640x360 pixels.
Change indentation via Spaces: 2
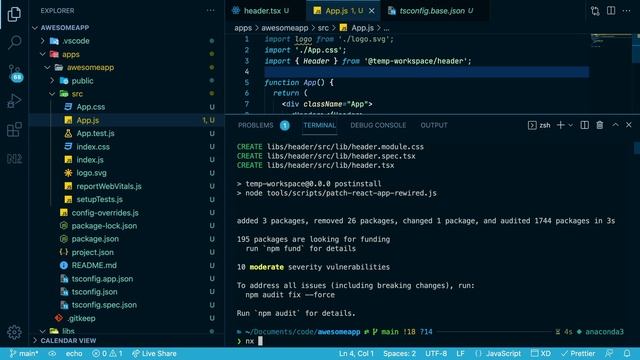click(400, 353)
